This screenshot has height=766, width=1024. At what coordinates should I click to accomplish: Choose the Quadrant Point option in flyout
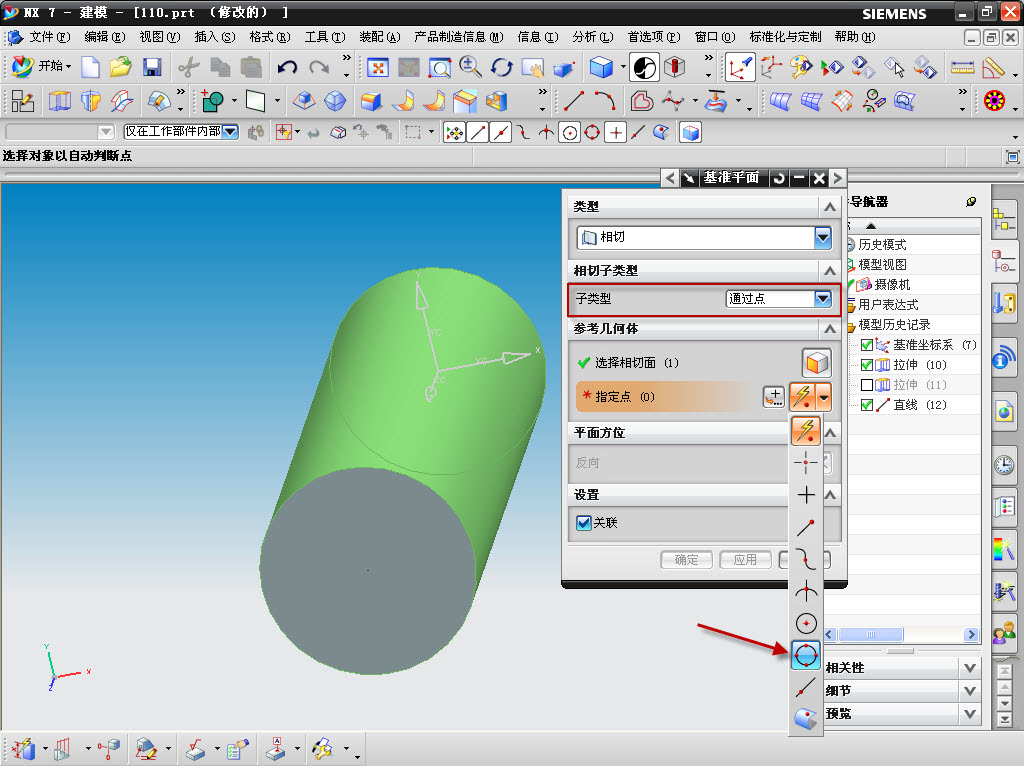click(x=806, y=655)
